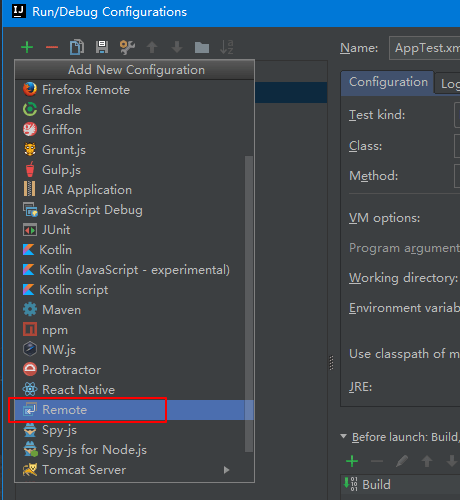Click into the Name input field
Image resolution: width=460 pixels, height=500 pixels.
coord(424,48)
